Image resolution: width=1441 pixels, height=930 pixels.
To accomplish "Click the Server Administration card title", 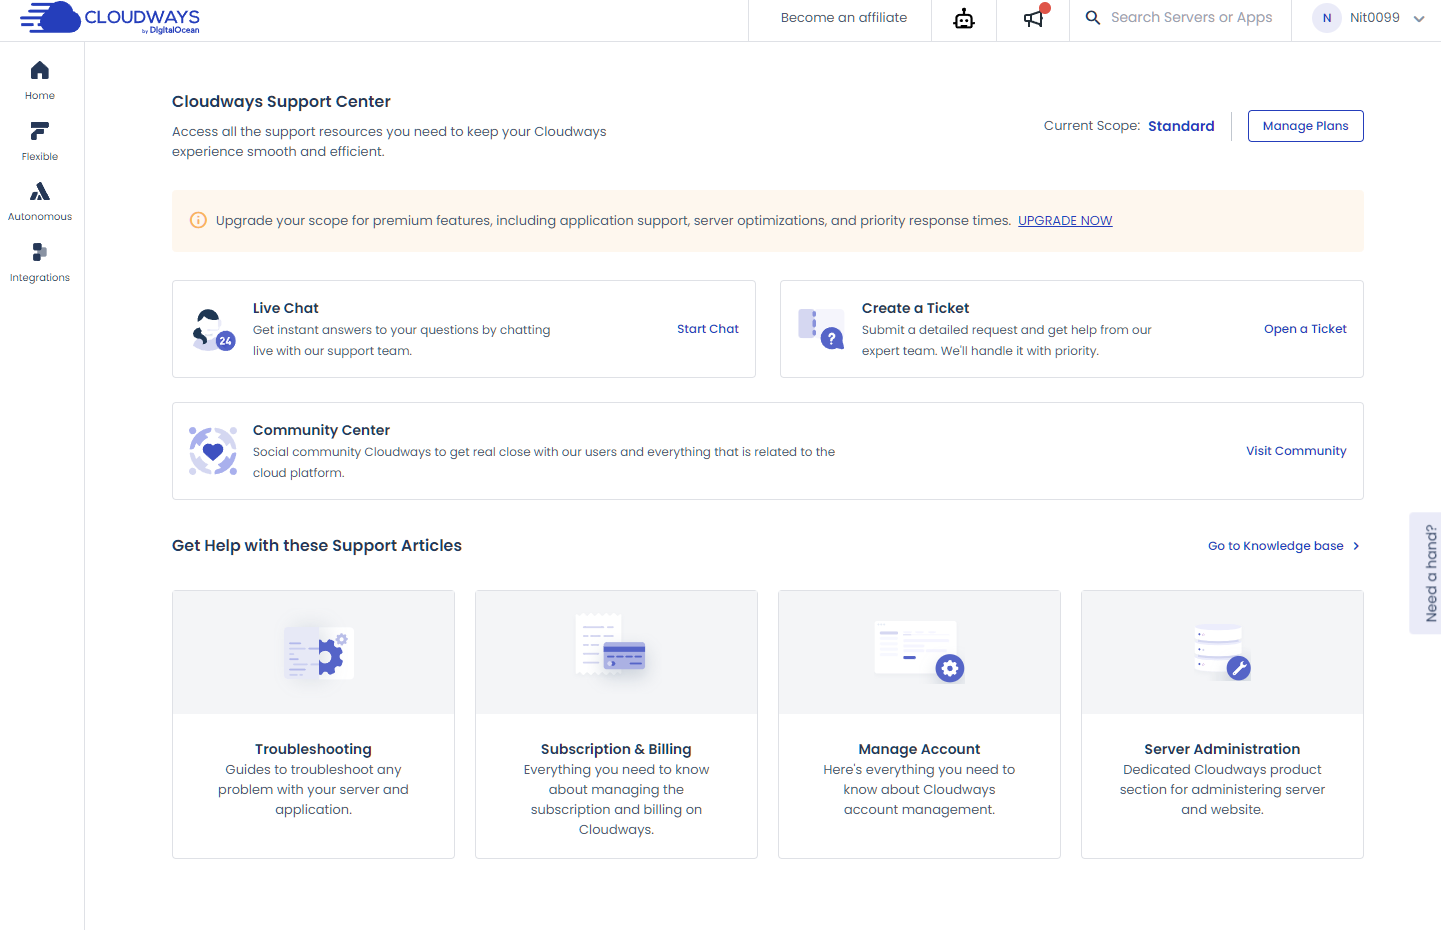I will point(1222,749).
